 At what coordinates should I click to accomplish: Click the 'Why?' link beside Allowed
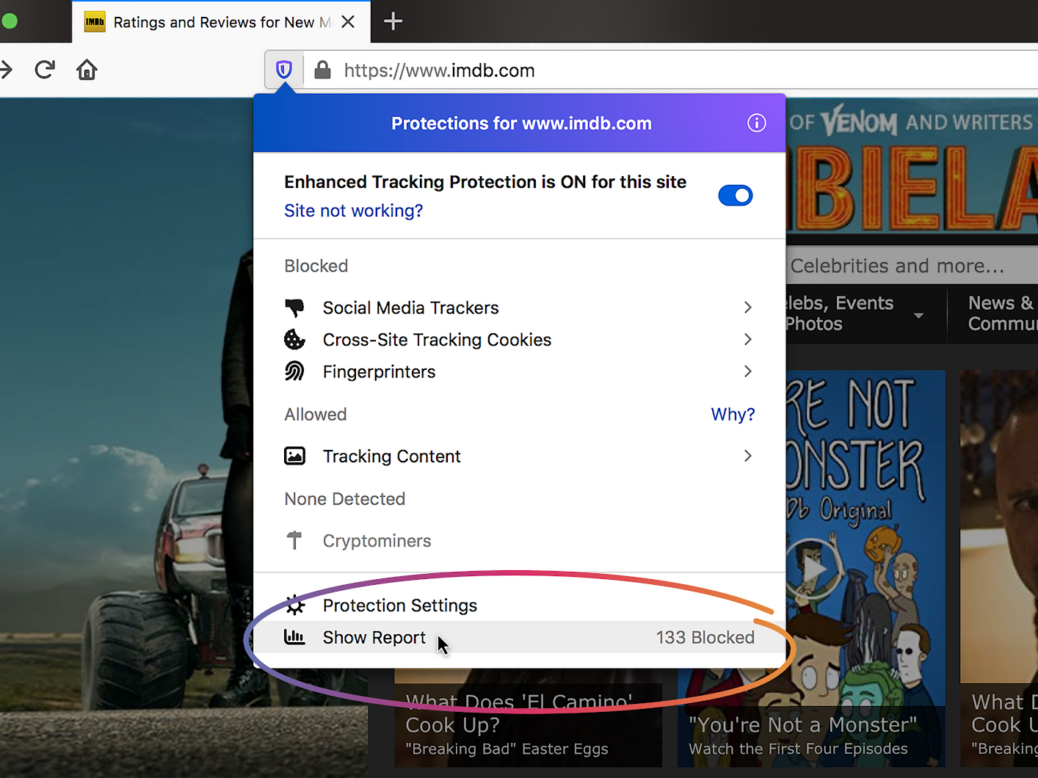(732, 414)
